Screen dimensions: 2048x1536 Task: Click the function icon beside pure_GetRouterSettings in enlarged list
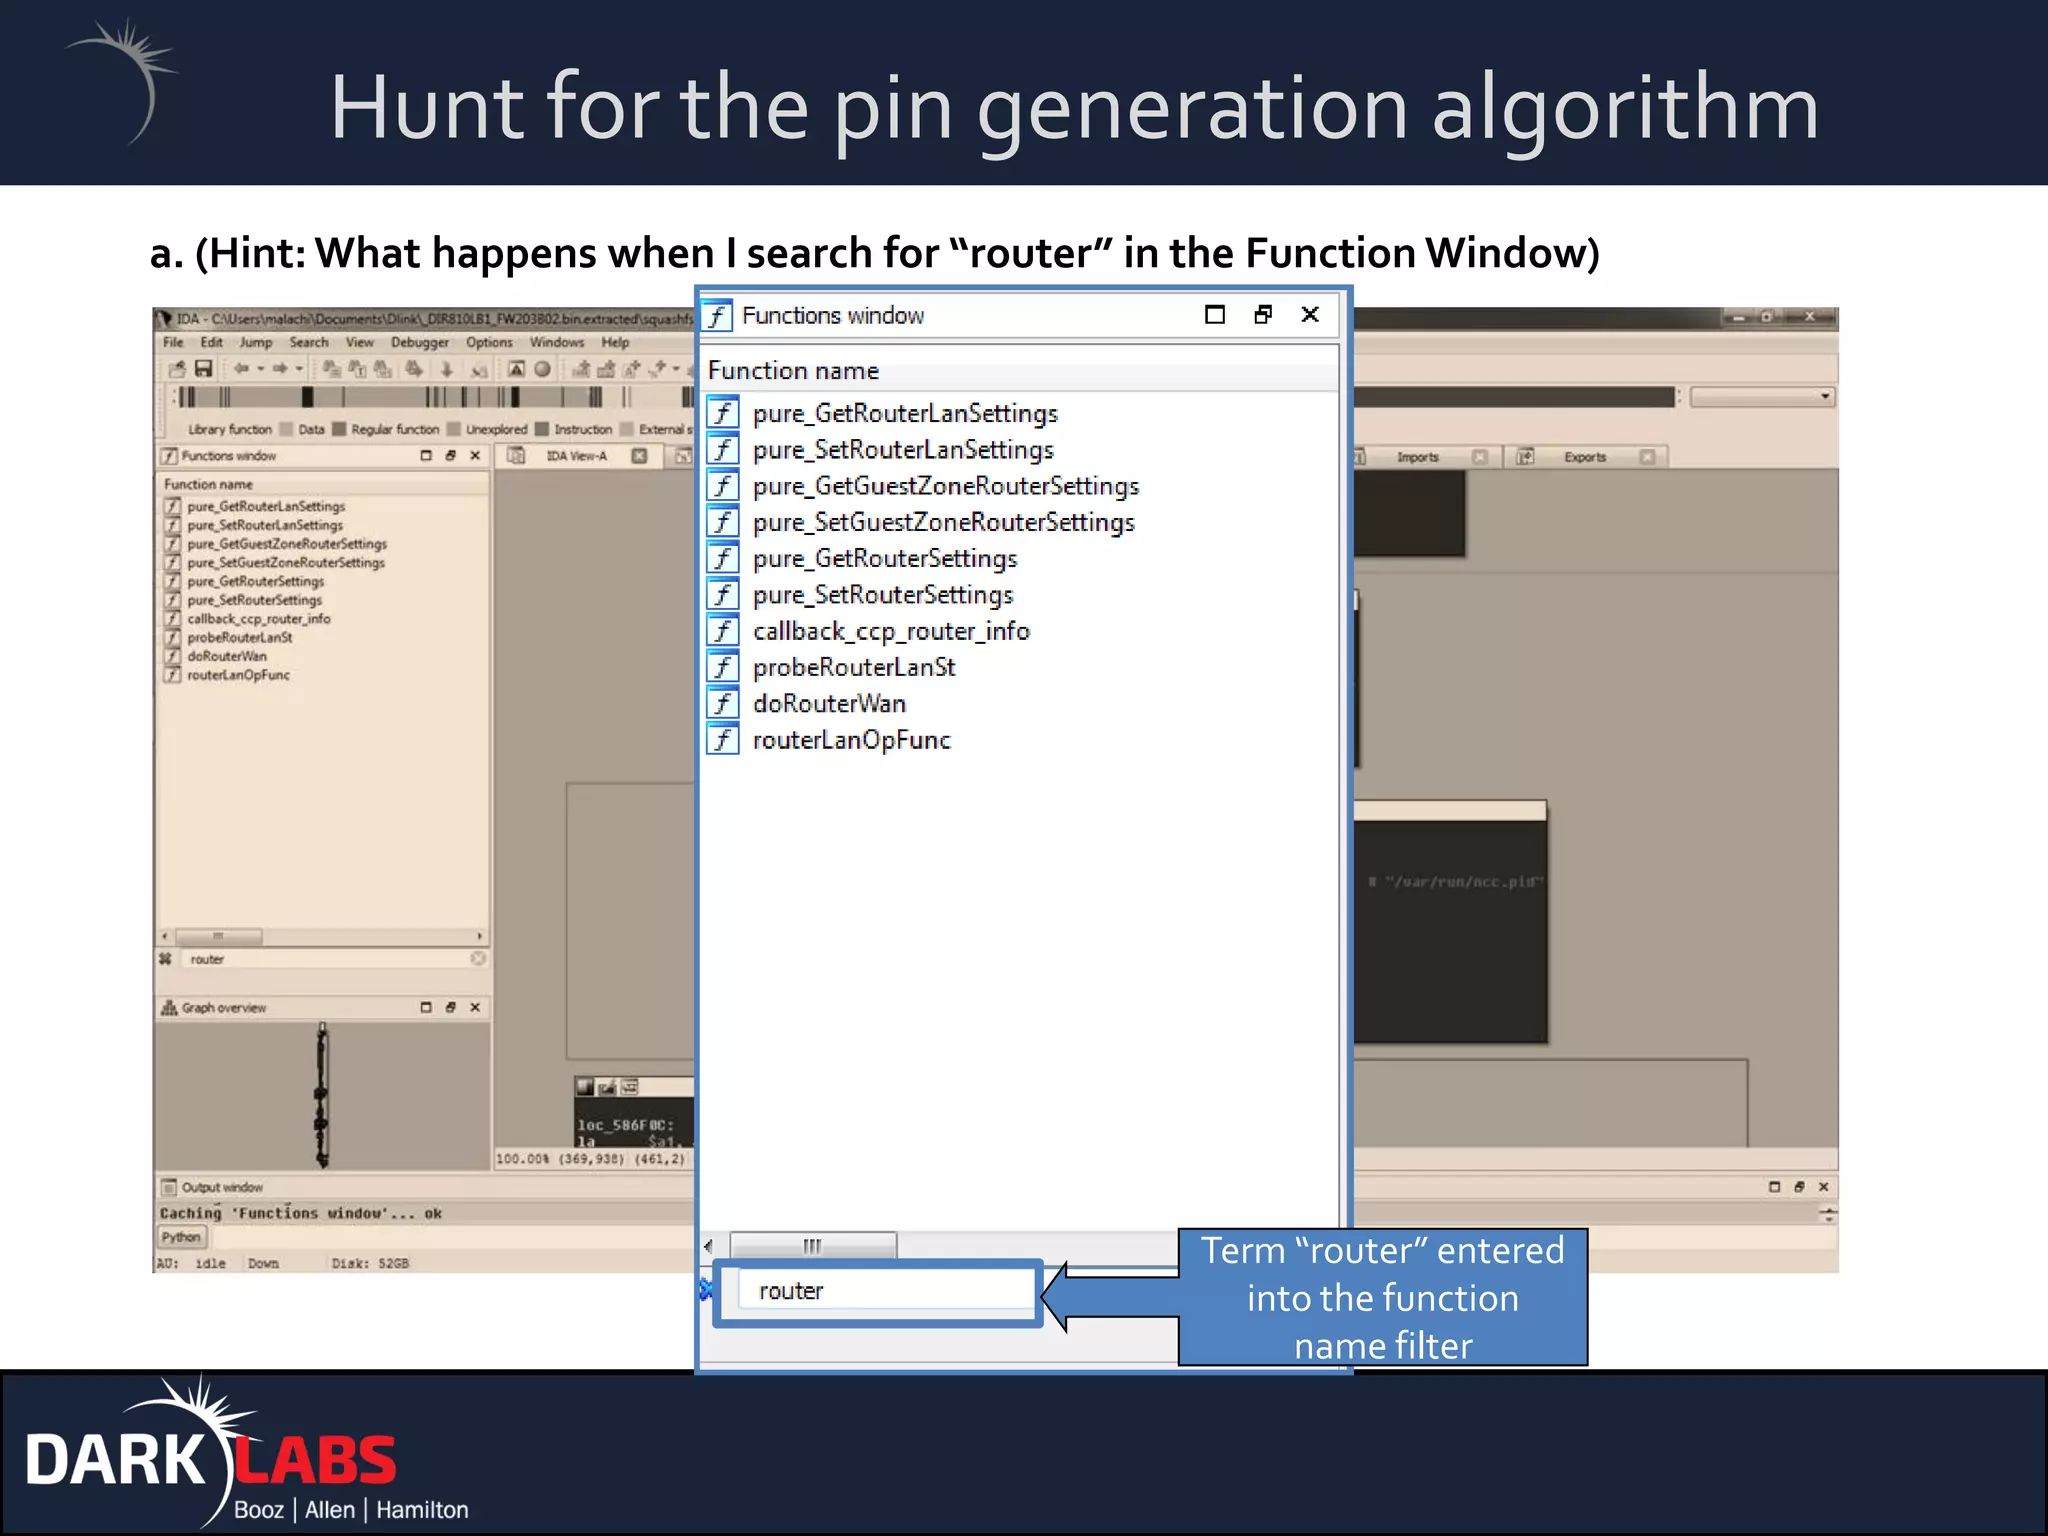point(723,557)
